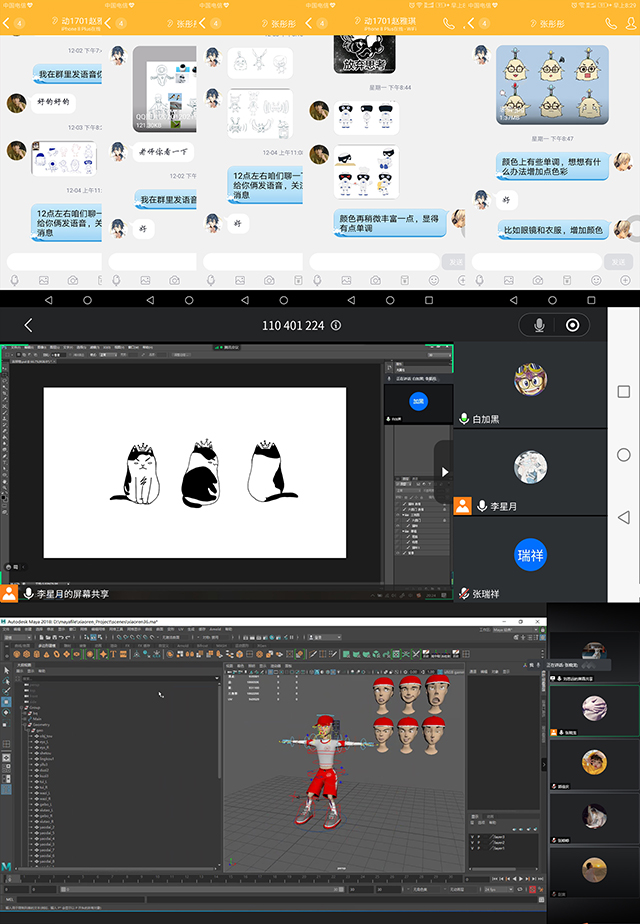Tap the back arrow in meeting header
The width and height of the screenshot is (640, 924).
pyautogui.click(x=28, y=325)
